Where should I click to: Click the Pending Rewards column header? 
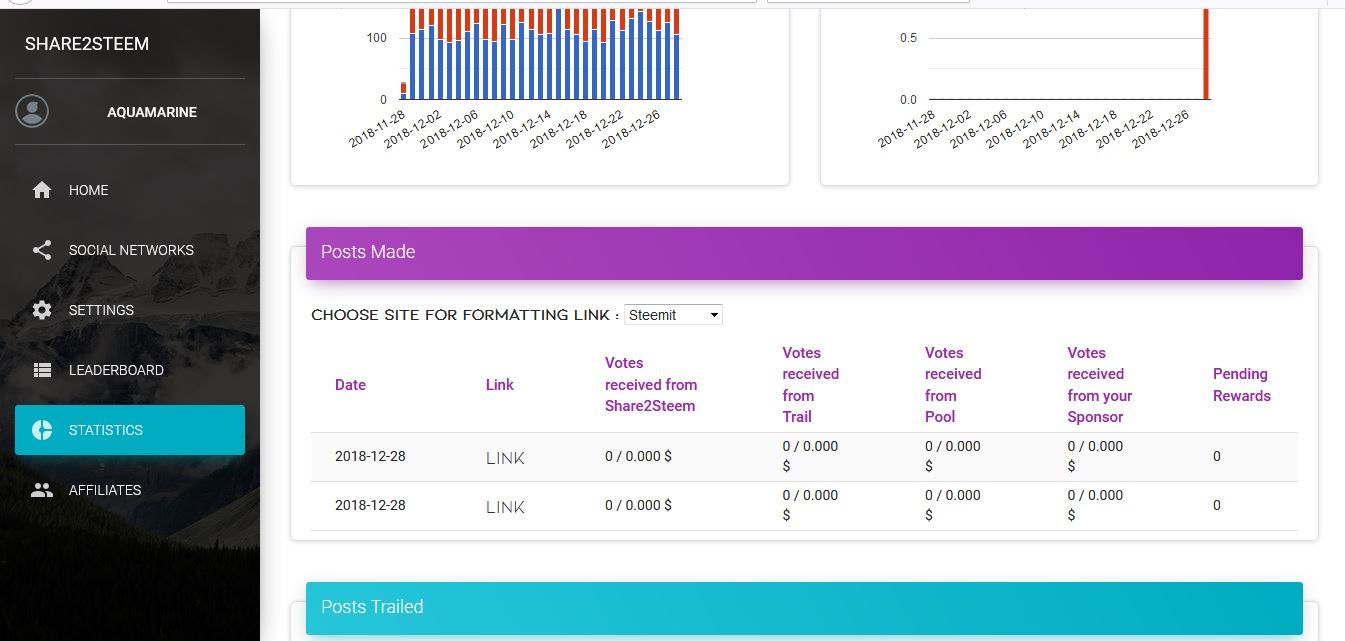pos(1242,385)
